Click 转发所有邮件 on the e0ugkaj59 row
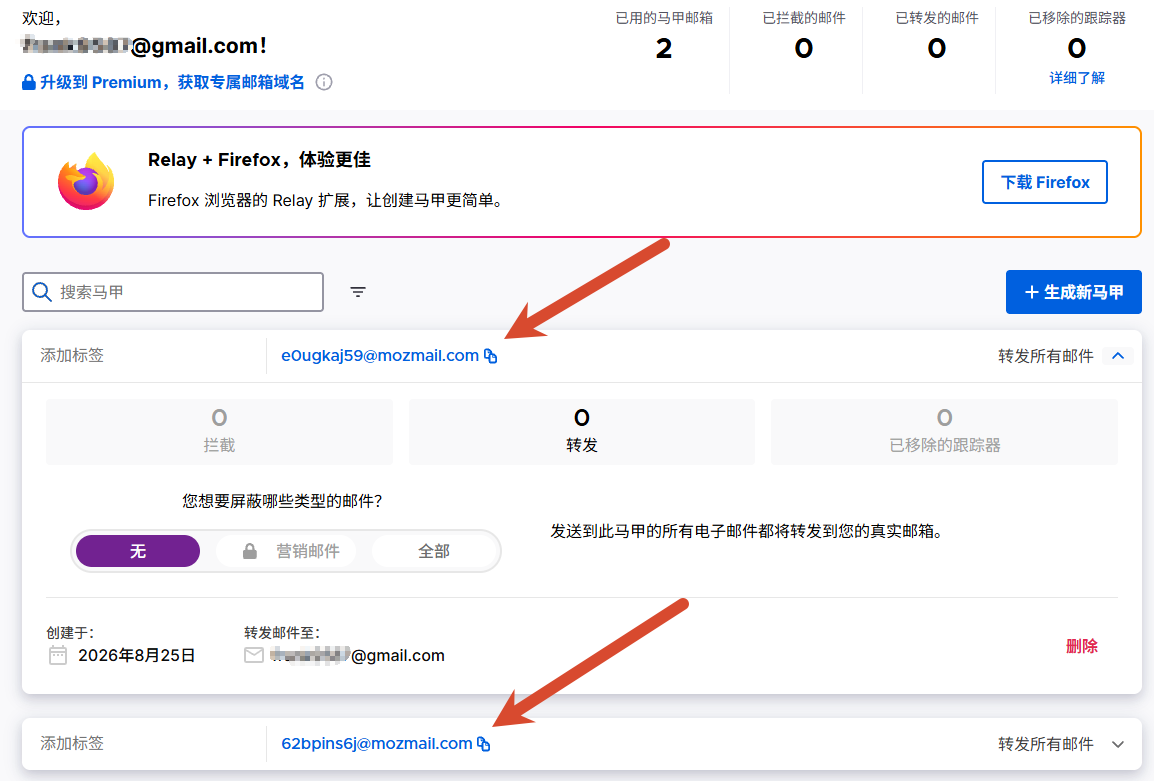 tap(1045, 356)
